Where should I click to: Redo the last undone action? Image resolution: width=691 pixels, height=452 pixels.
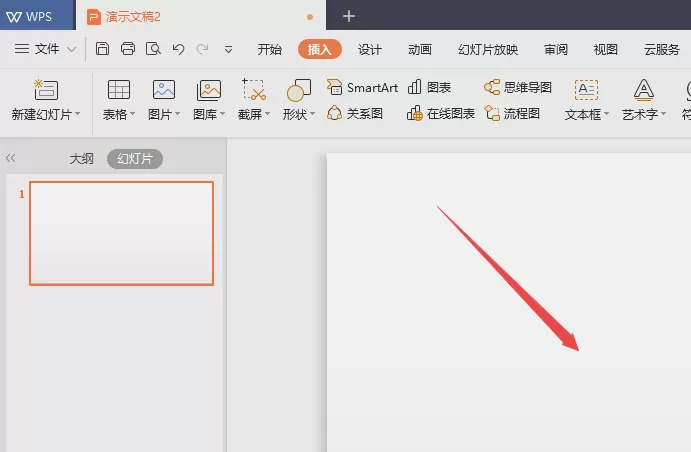(203, 49)
